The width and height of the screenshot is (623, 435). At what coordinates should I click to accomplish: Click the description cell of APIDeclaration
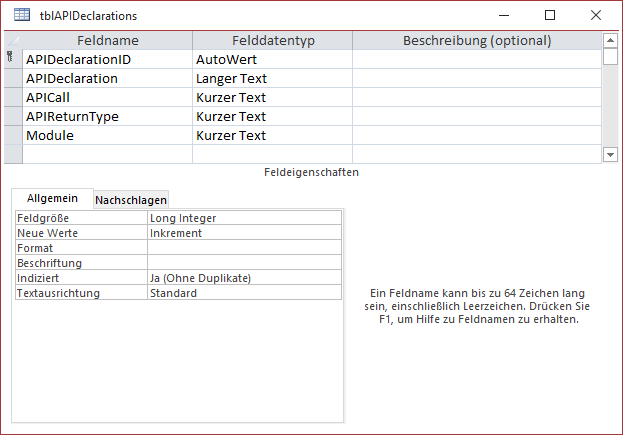pyautogui.click(x=477, y=78)
